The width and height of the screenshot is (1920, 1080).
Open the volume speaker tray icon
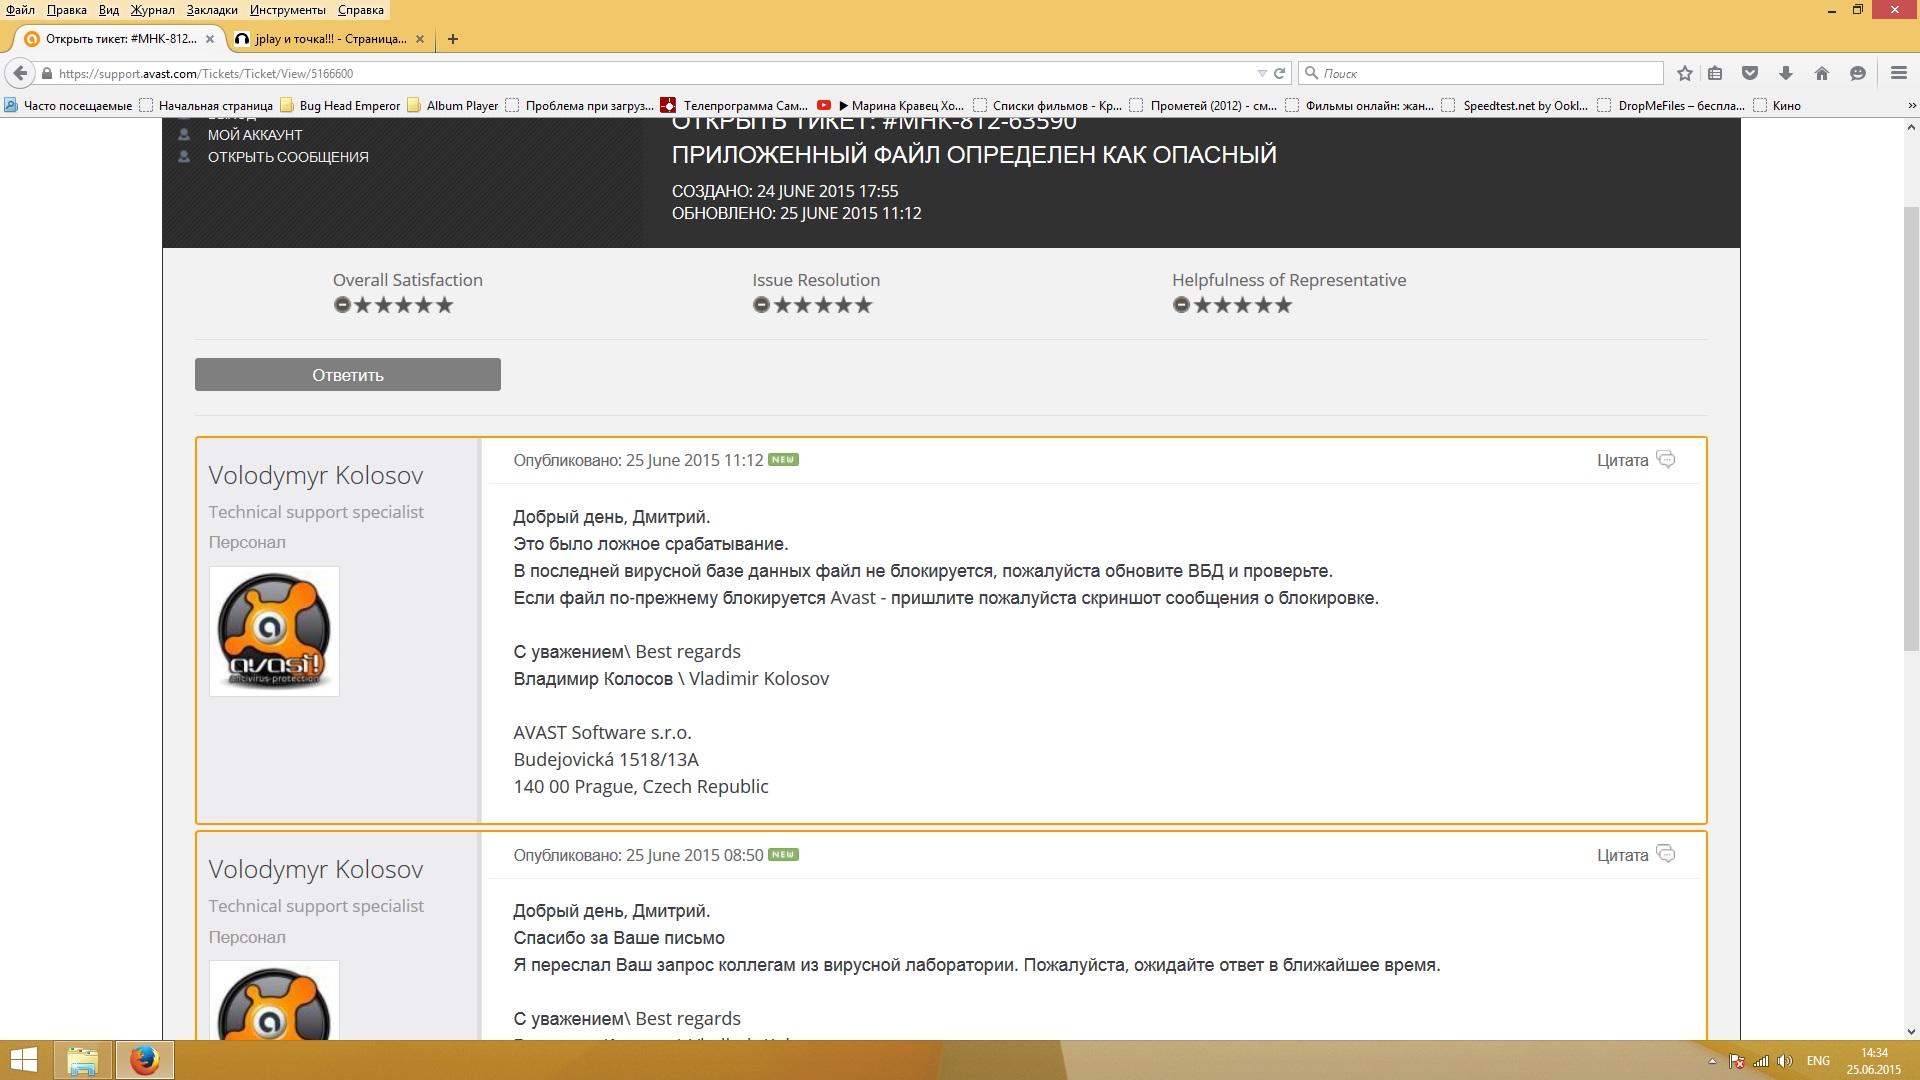1785,1061
